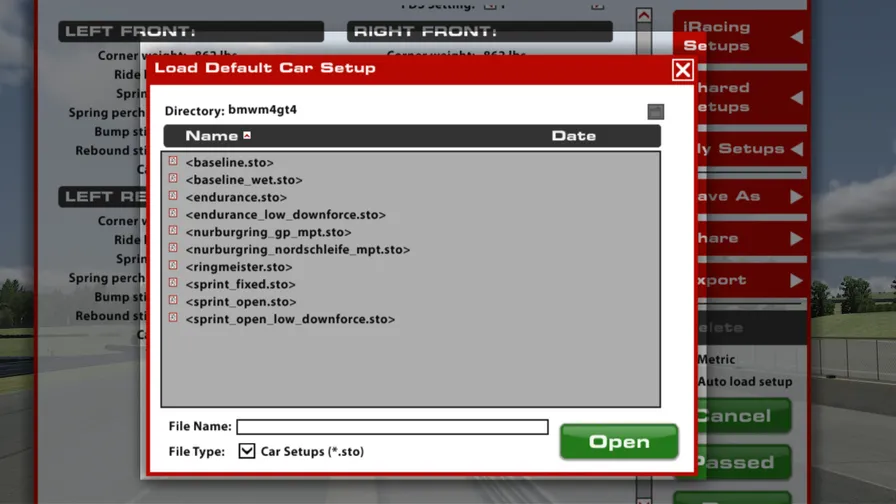Click the scroll-up arrow of the garage panel
896x504 pixels.
[644, 15]
